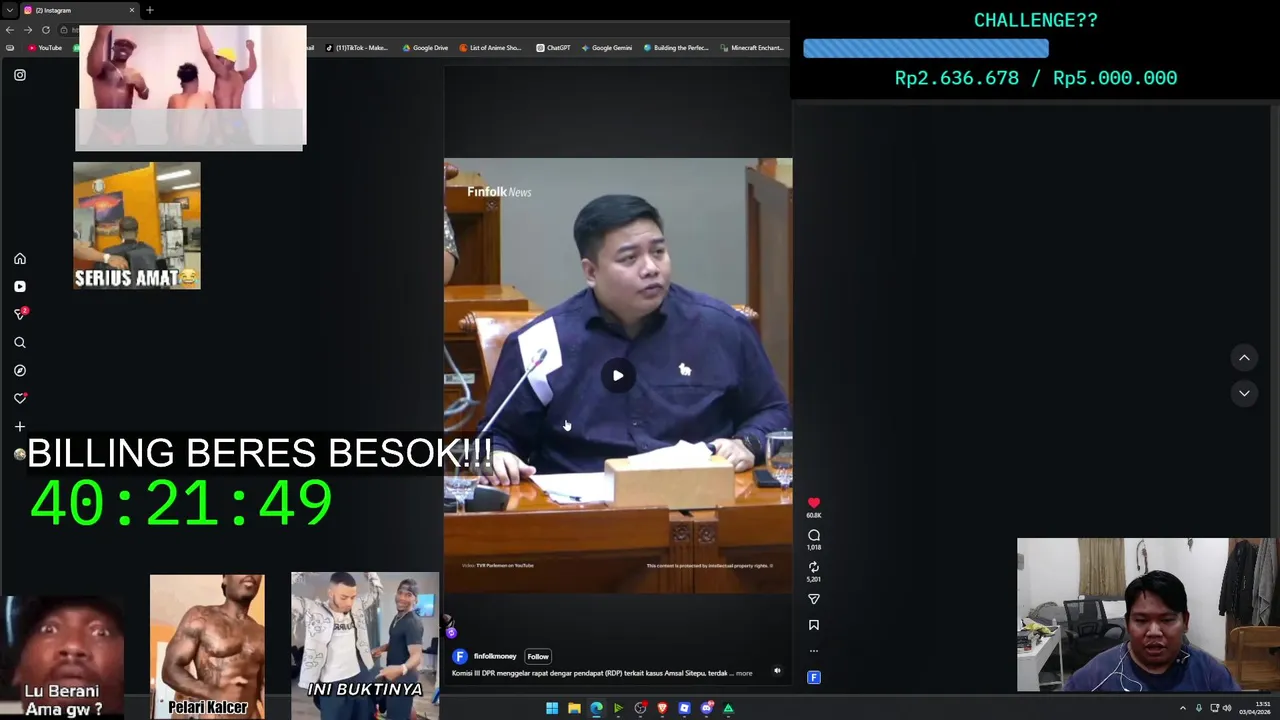Share the reel via paper plane icon
This screenshot has width=1280, height=720.
click(x=814, y=599)
